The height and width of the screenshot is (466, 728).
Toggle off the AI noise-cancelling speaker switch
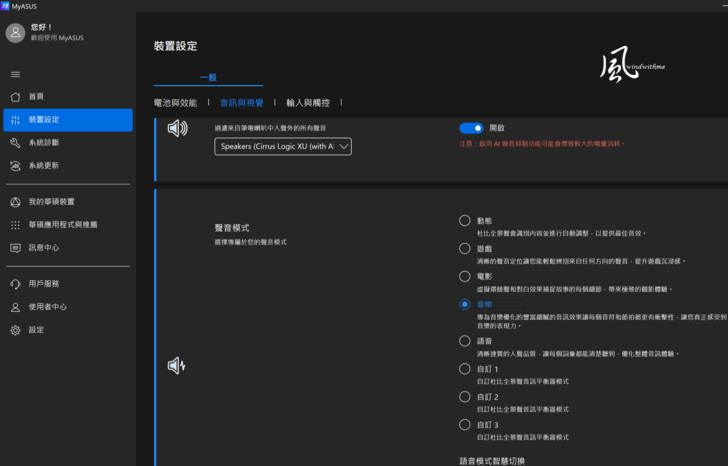point(471,128)
